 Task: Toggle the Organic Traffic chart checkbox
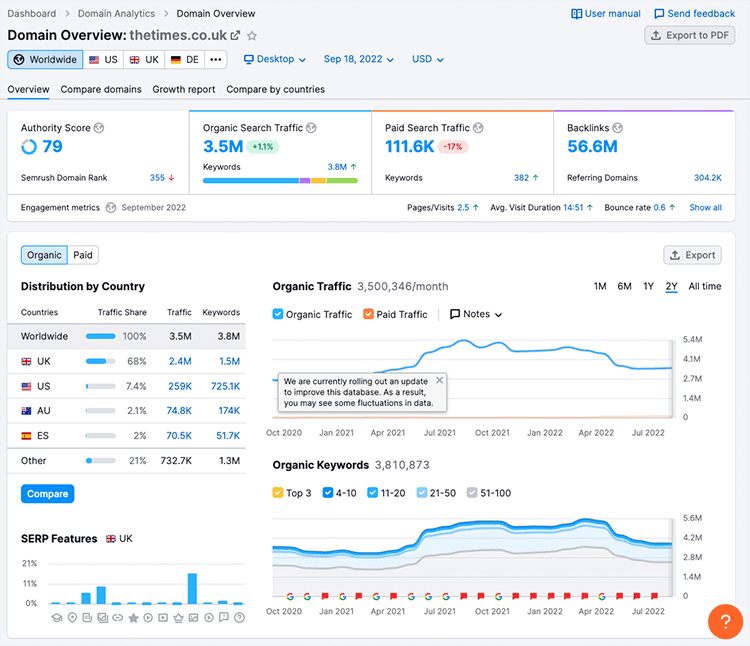278,314
